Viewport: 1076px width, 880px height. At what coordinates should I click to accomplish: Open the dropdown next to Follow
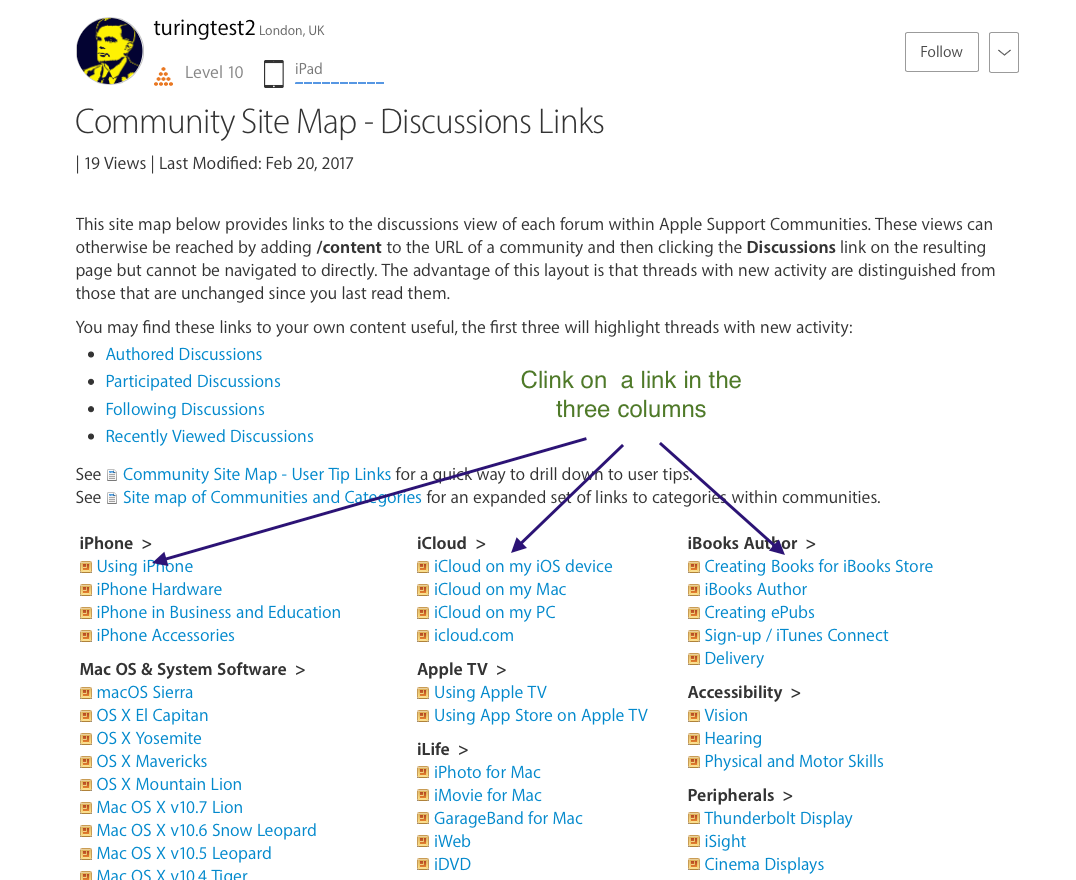(x=1004, y=52)
